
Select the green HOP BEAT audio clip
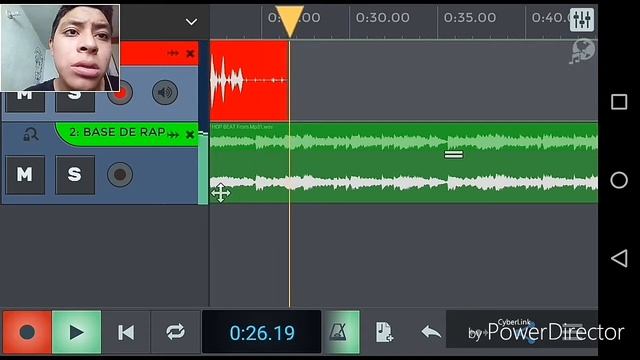[x=404, y=162]
